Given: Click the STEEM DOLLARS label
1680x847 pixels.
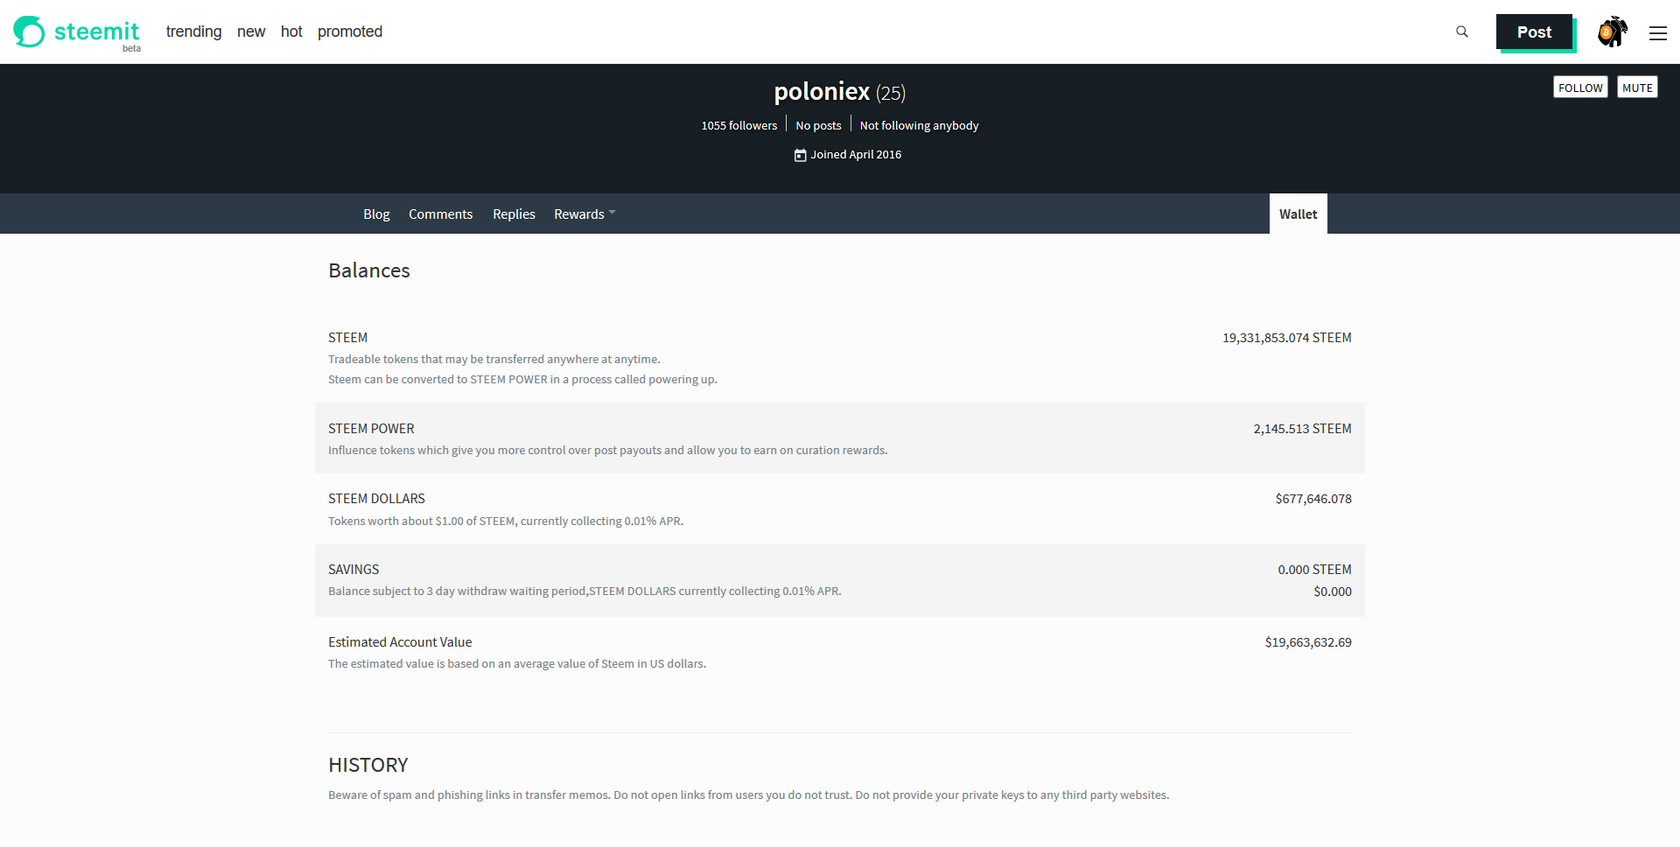Looking at the screenshot, I should click(376, 499).
